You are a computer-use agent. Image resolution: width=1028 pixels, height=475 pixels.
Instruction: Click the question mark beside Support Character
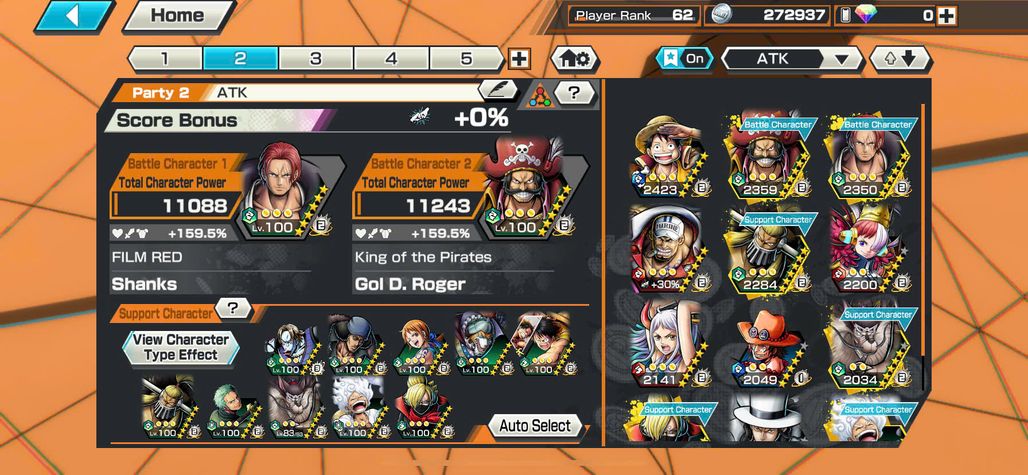pos(233,307)
